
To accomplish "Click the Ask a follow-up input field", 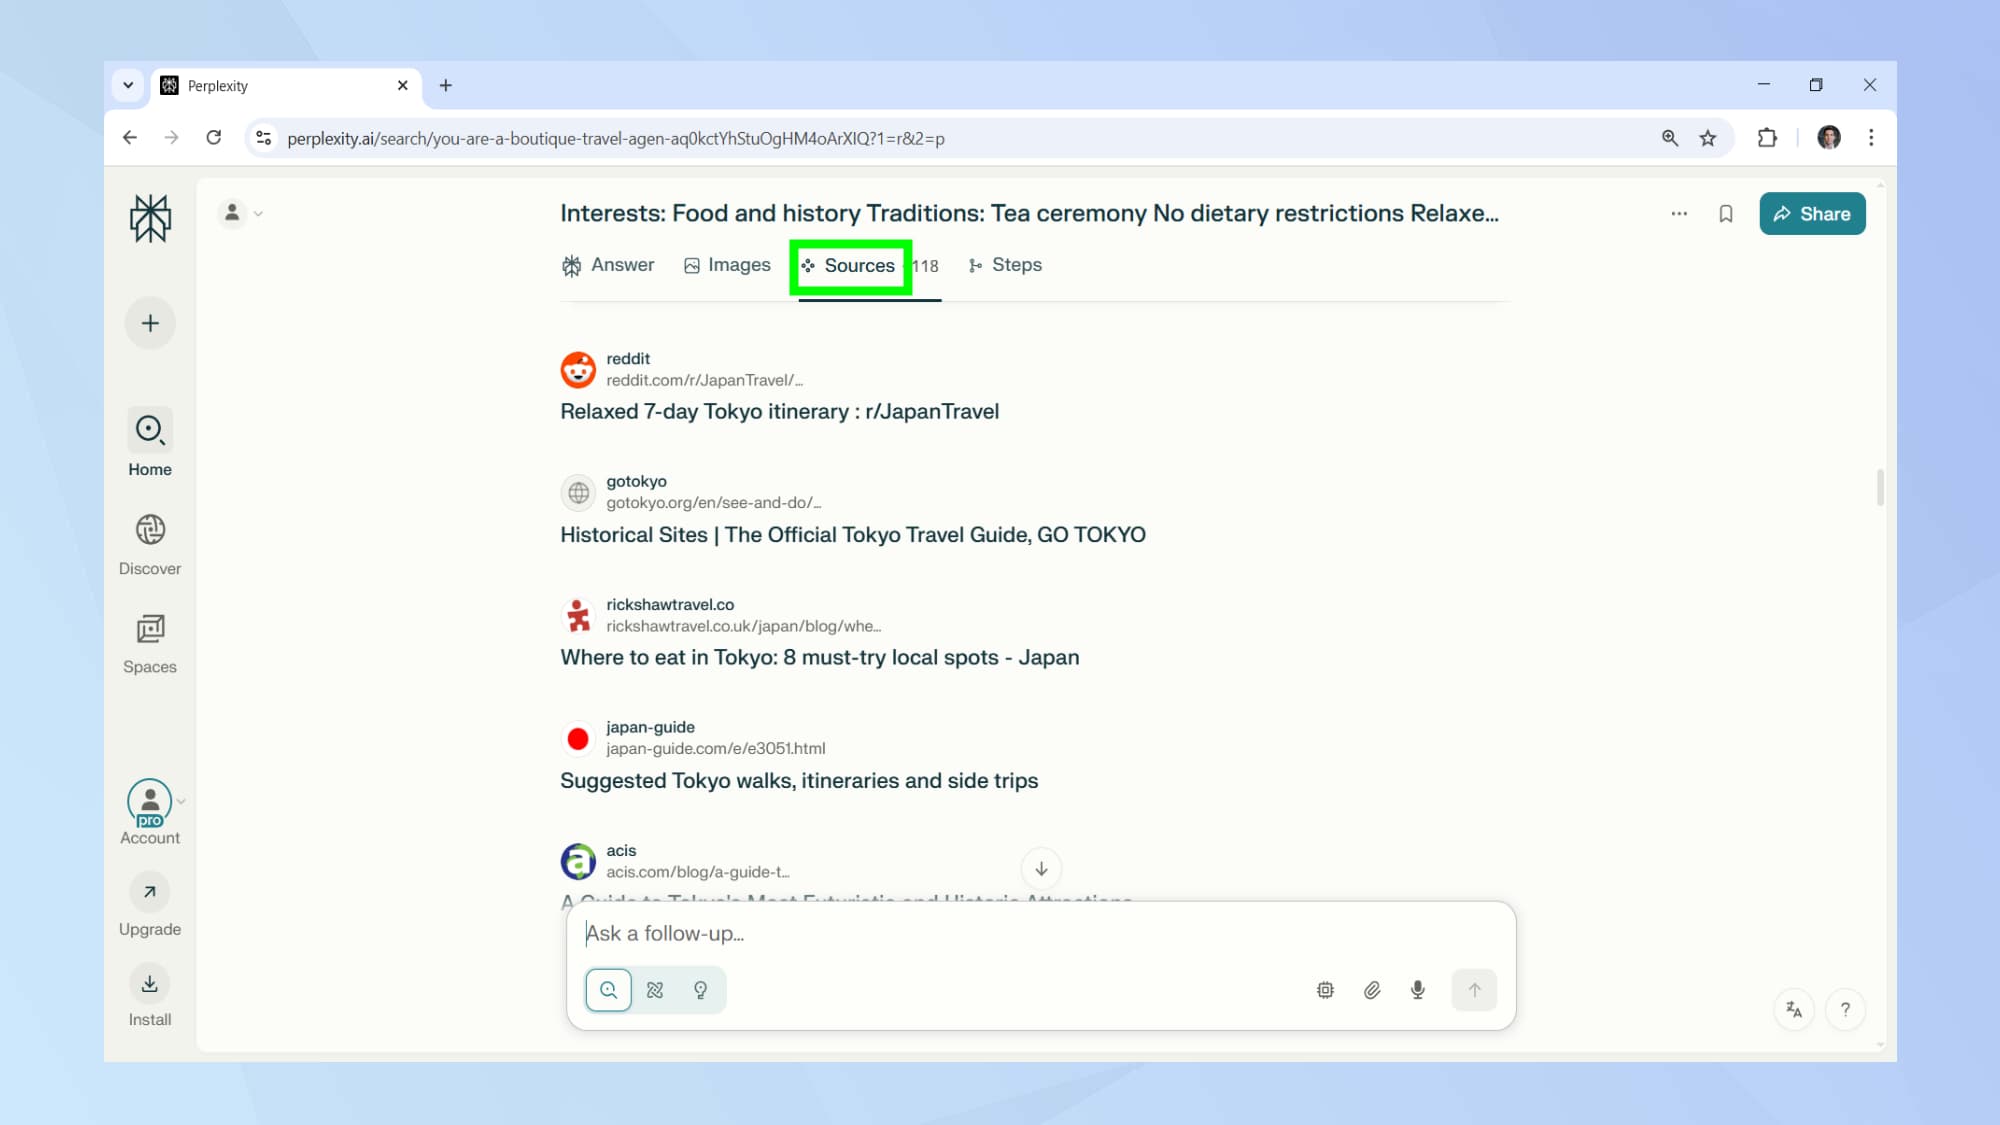I will [x=1040, y=933].
